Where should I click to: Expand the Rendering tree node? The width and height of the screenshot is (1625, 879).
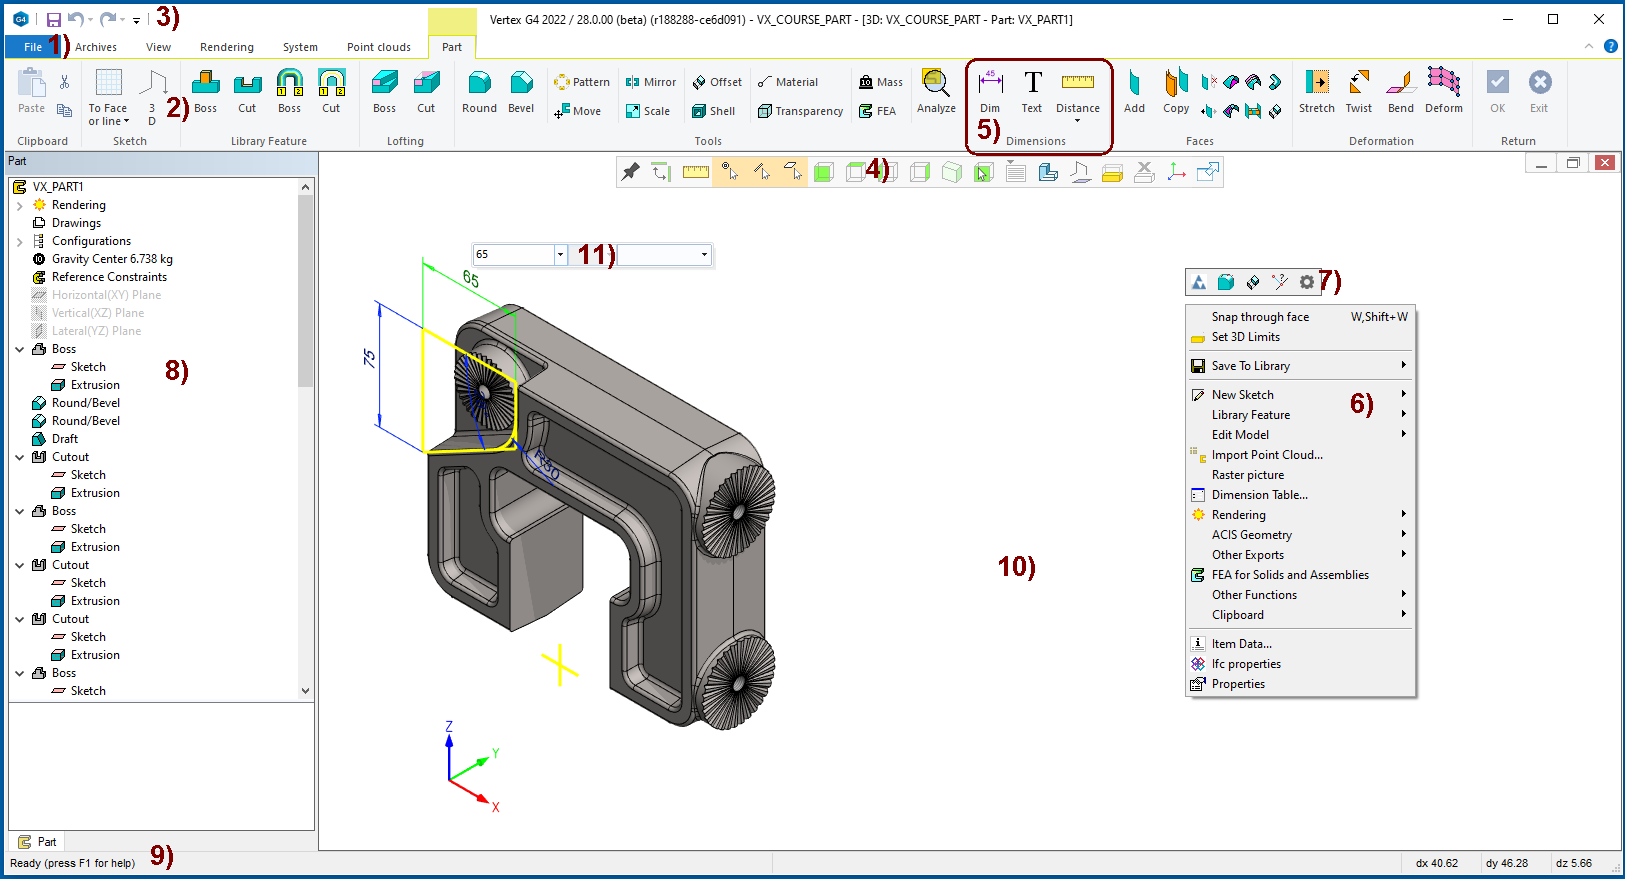pos(20,205)
